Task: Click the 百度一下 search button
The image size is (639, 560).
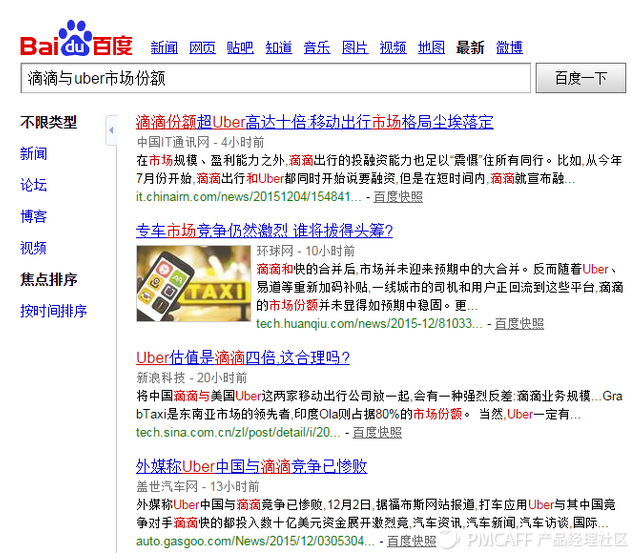Action: pyautogui.click(x=581, y=78)
